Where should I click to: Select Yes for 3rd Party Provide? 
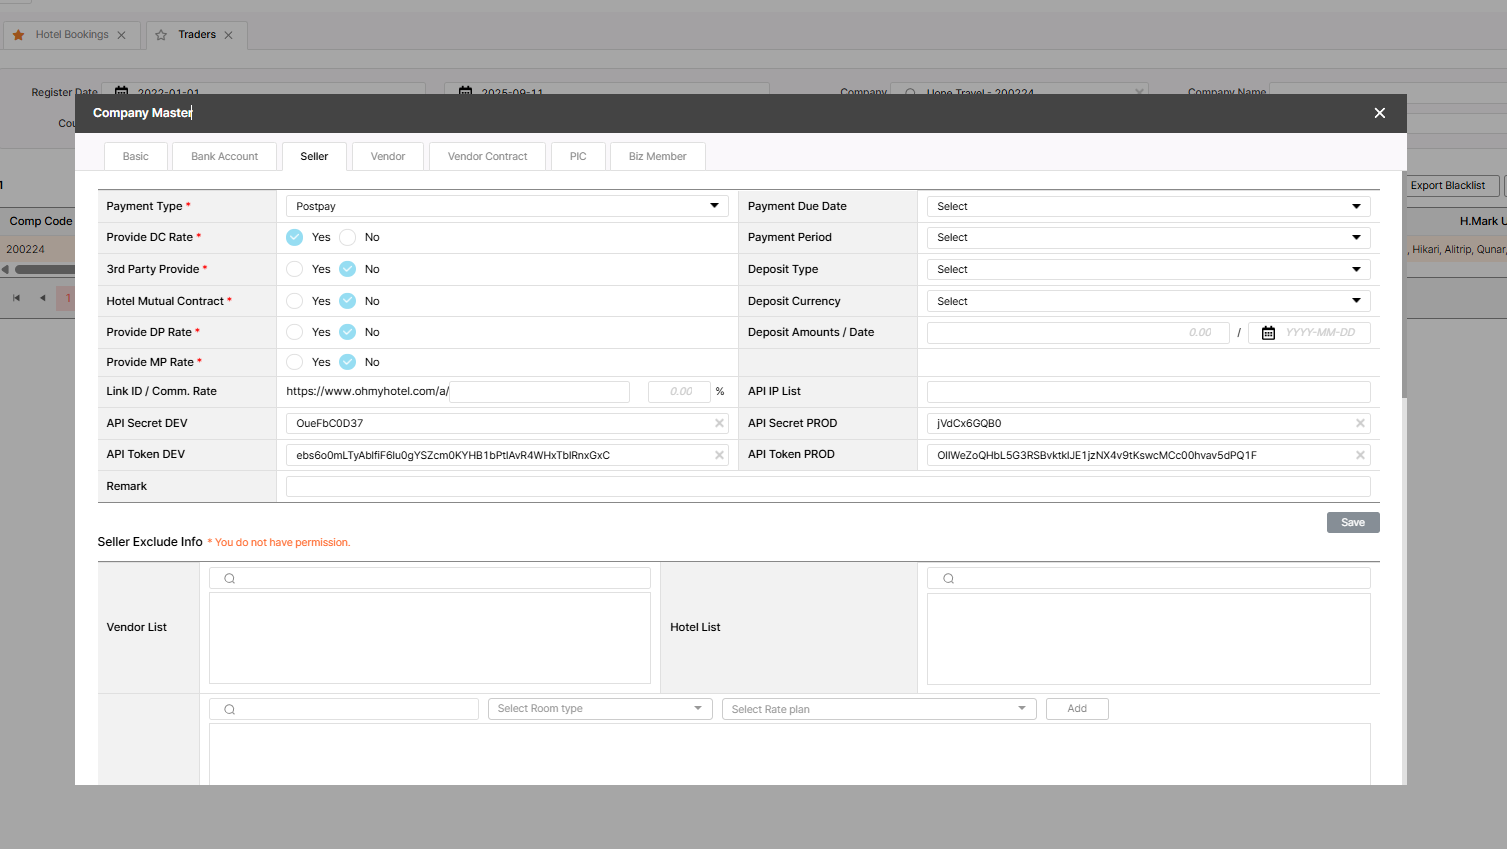point(295,269)
